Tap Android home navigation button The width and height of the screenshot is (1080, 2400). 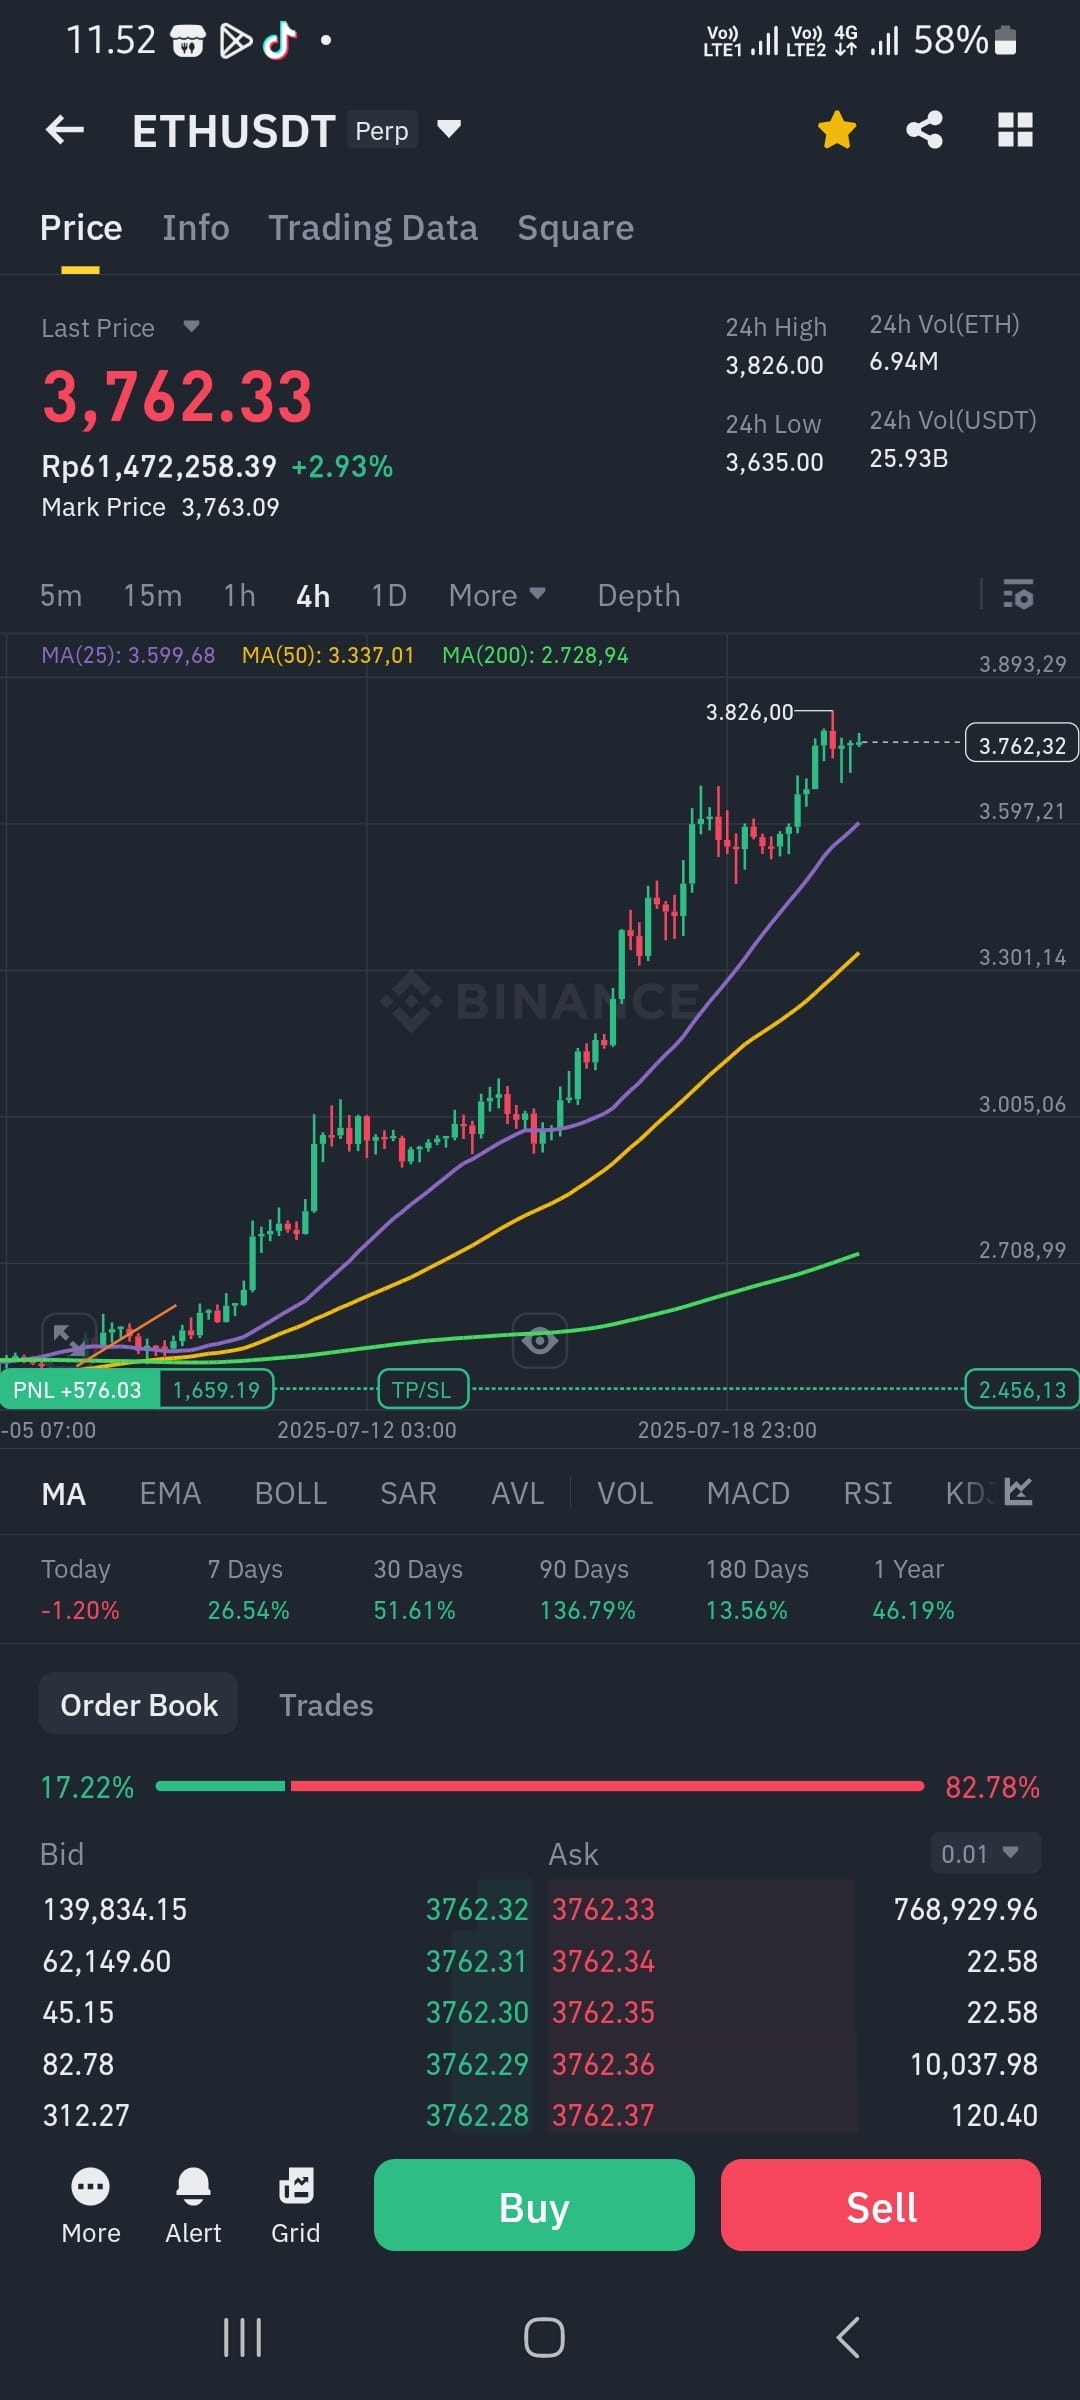tap(544, 2338)
